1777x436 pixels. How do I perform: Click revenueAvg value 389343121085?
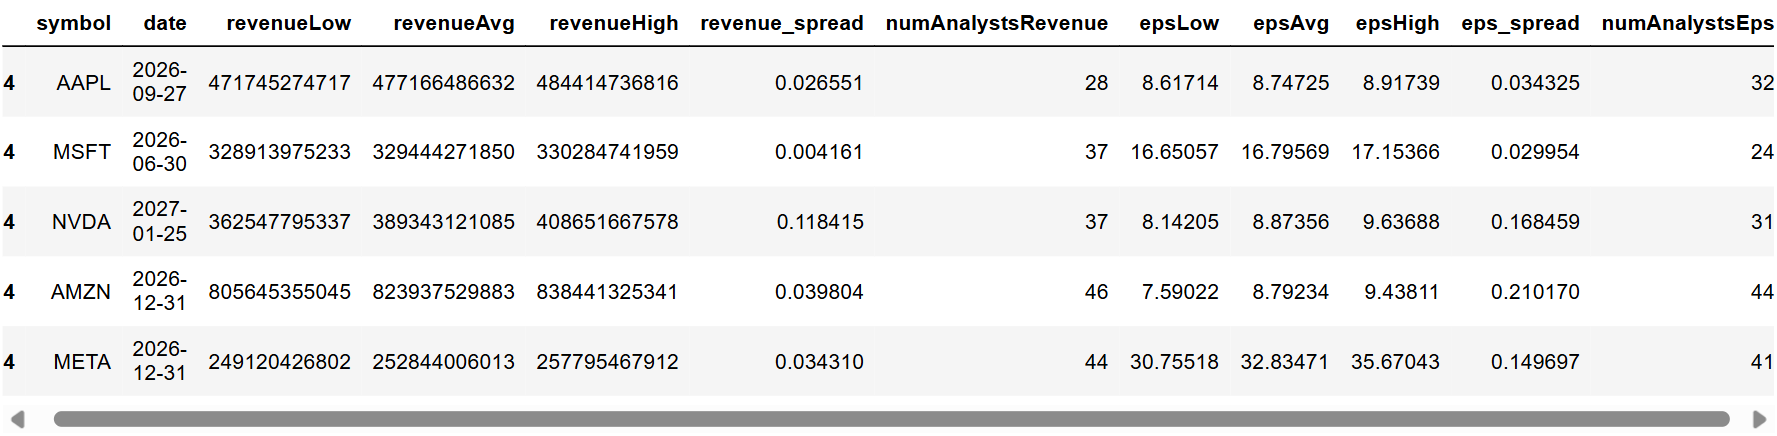[x=444, y=222]
